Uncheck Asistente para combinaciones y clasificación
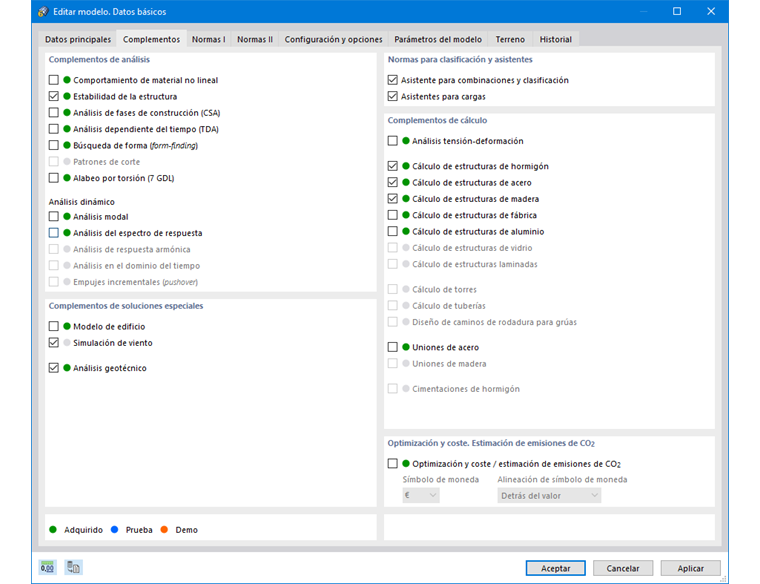The height and width of the screenshot is (584, 760). (x=393, y=80)
